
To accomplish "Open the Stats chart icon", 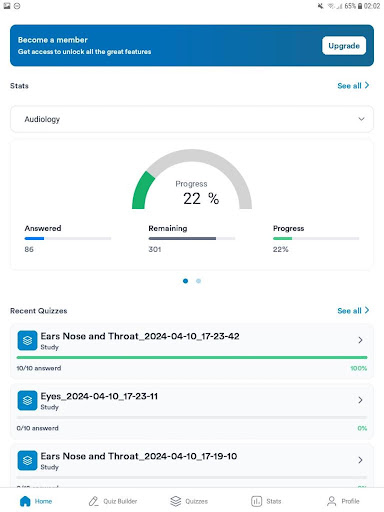I will click(256, 501).
